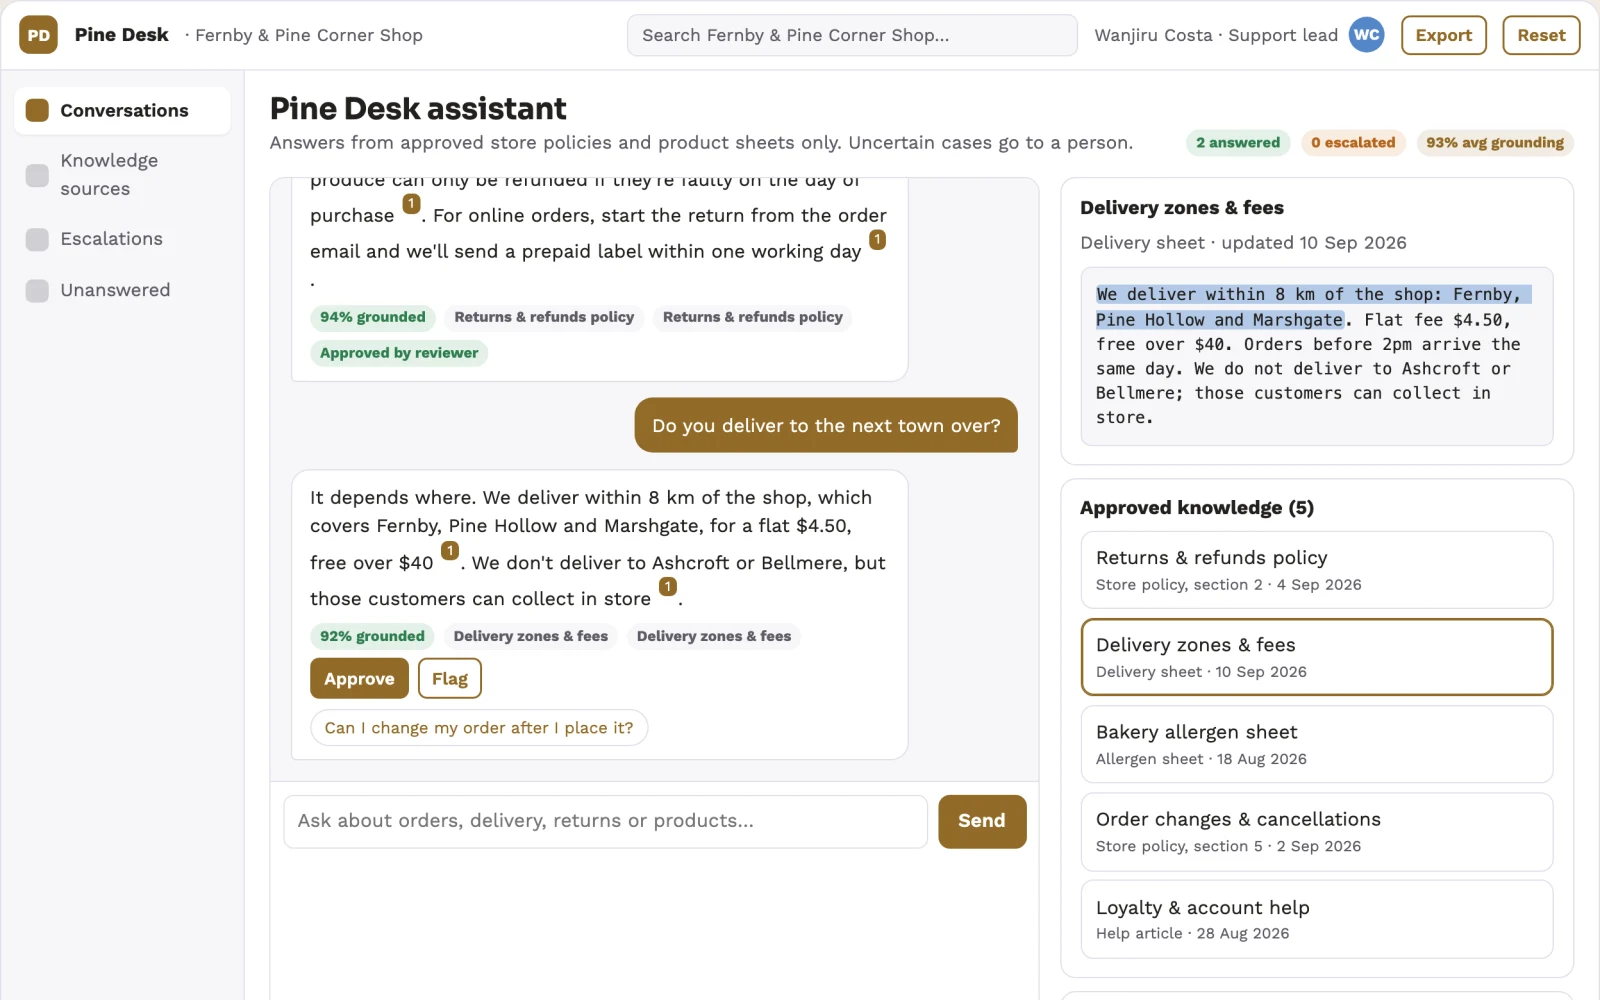Image resolution: width=1600 pixels, height=1000 pixels.
Task: Click the '0 escalated' stat badge
Action: [x=1353, y=143]
